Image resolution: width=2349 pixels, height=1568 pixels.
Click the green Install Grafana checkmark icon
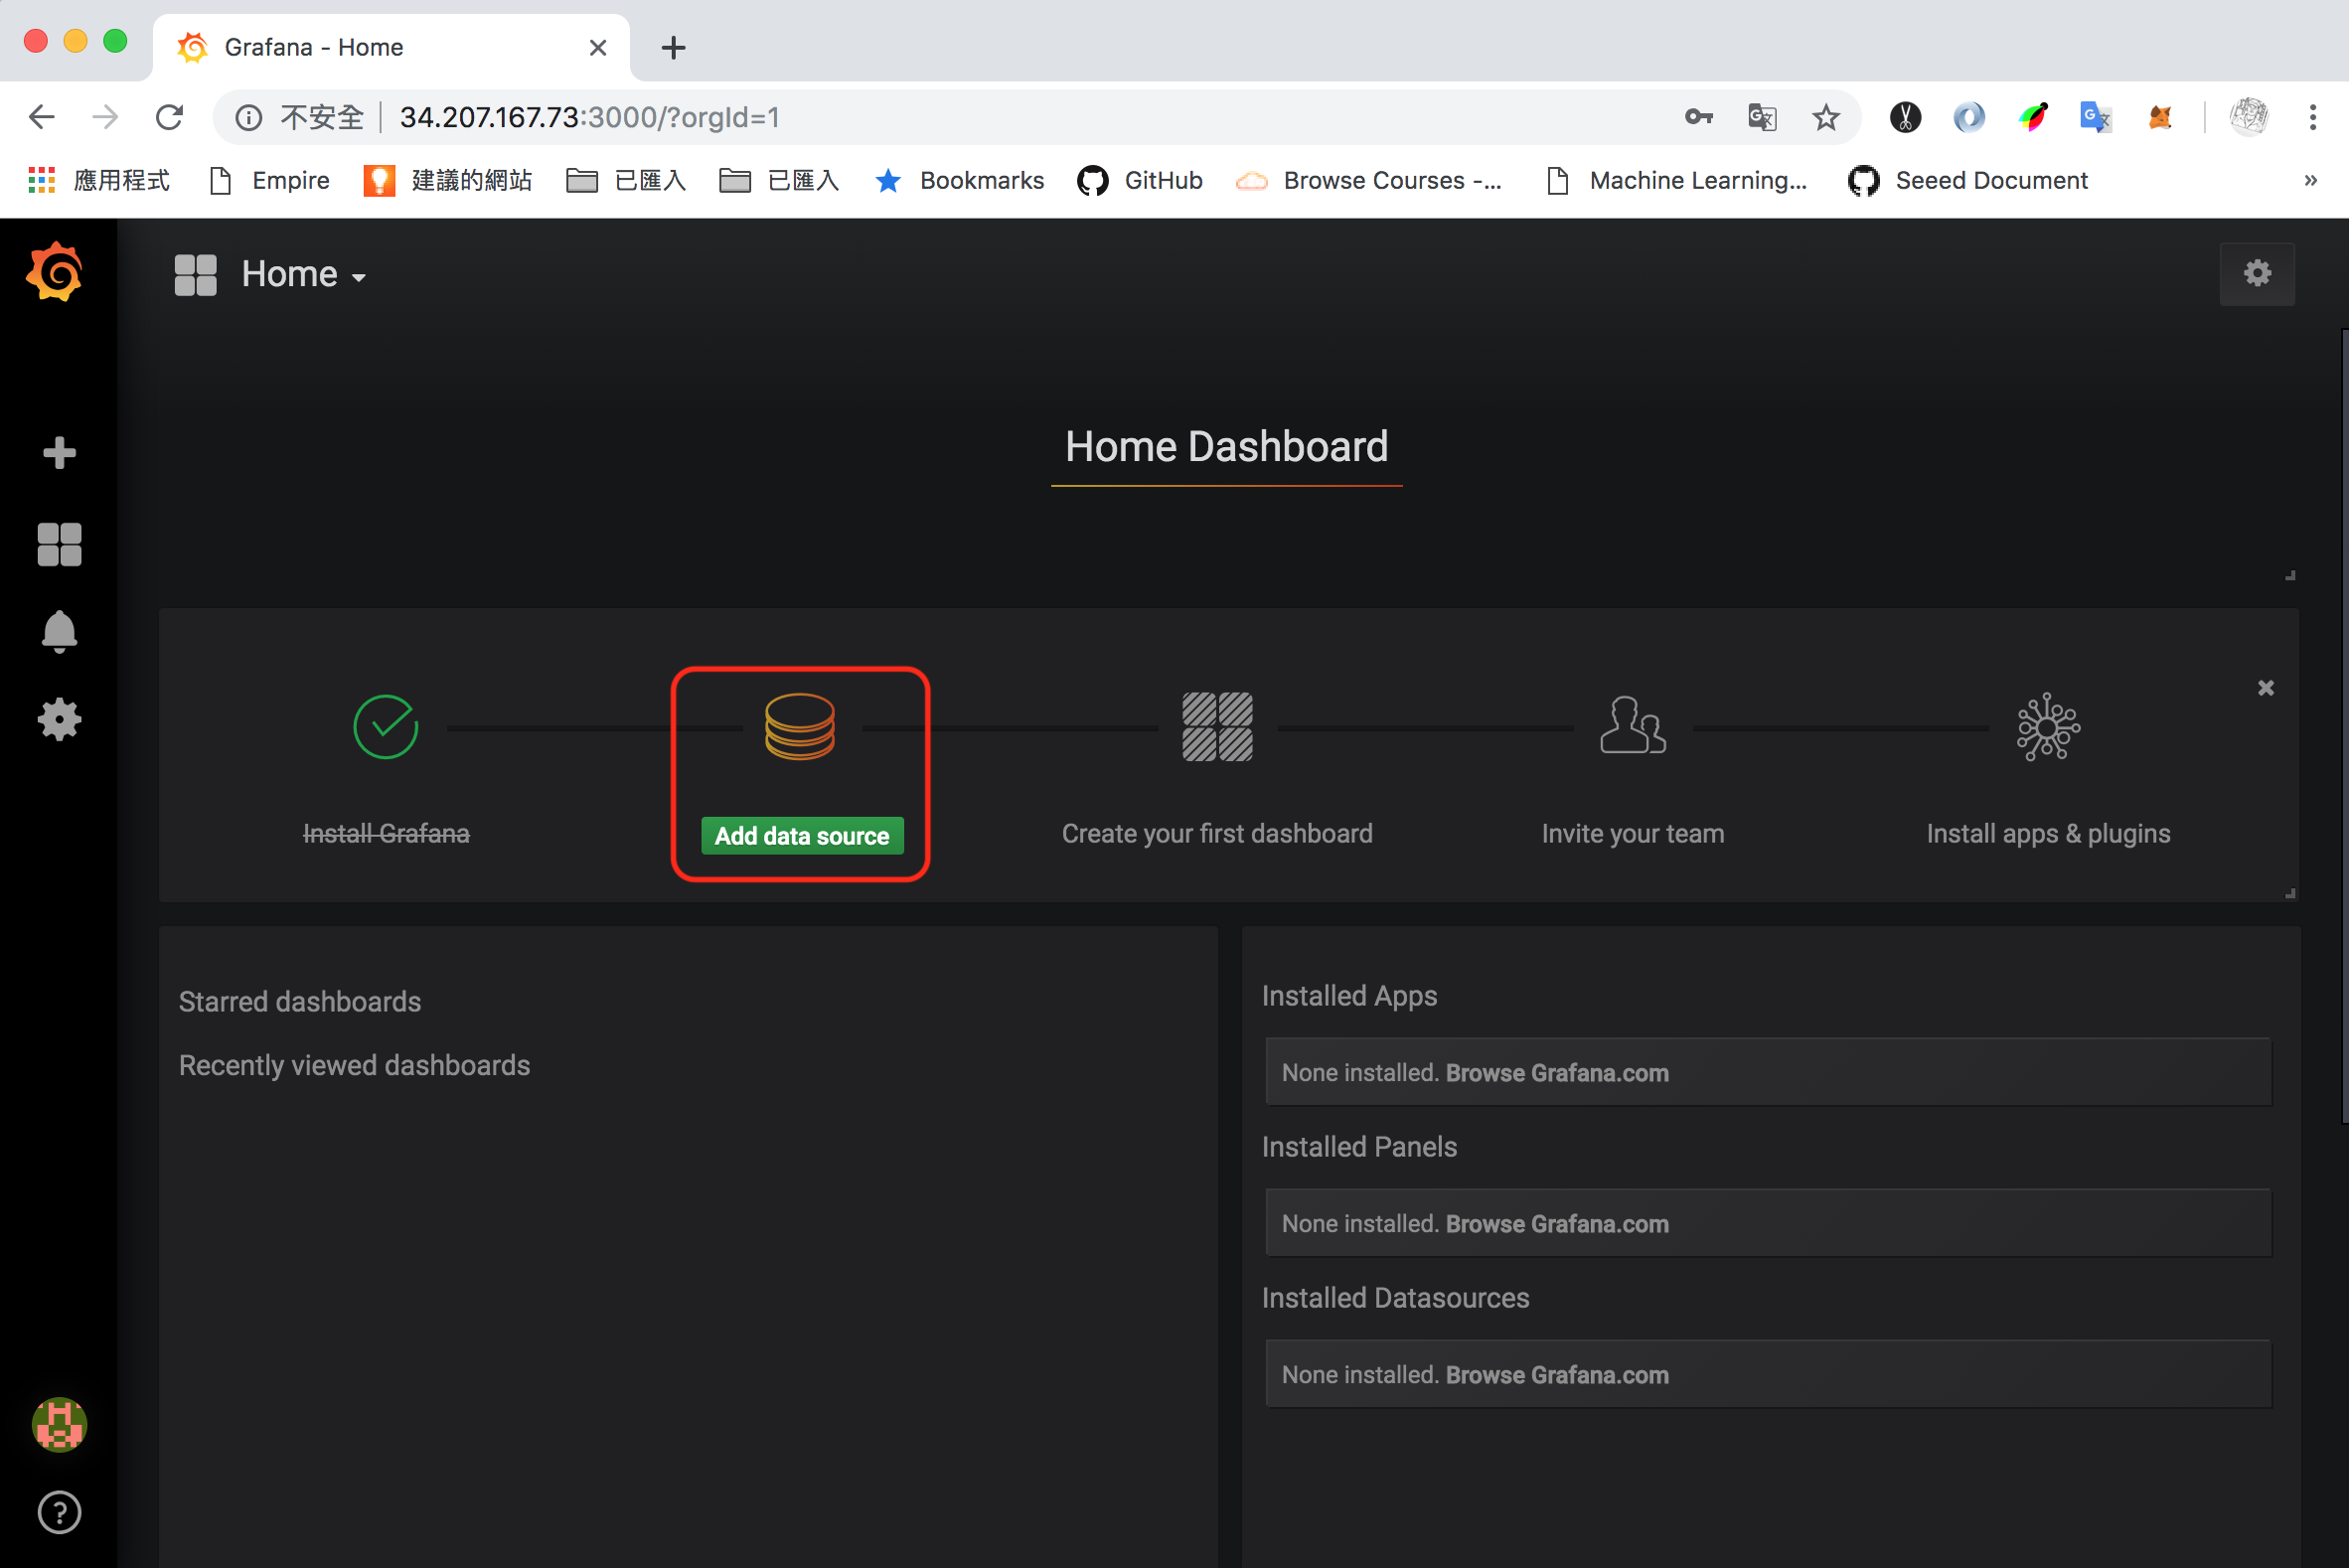pyautogui.click(x=386, y=727)
